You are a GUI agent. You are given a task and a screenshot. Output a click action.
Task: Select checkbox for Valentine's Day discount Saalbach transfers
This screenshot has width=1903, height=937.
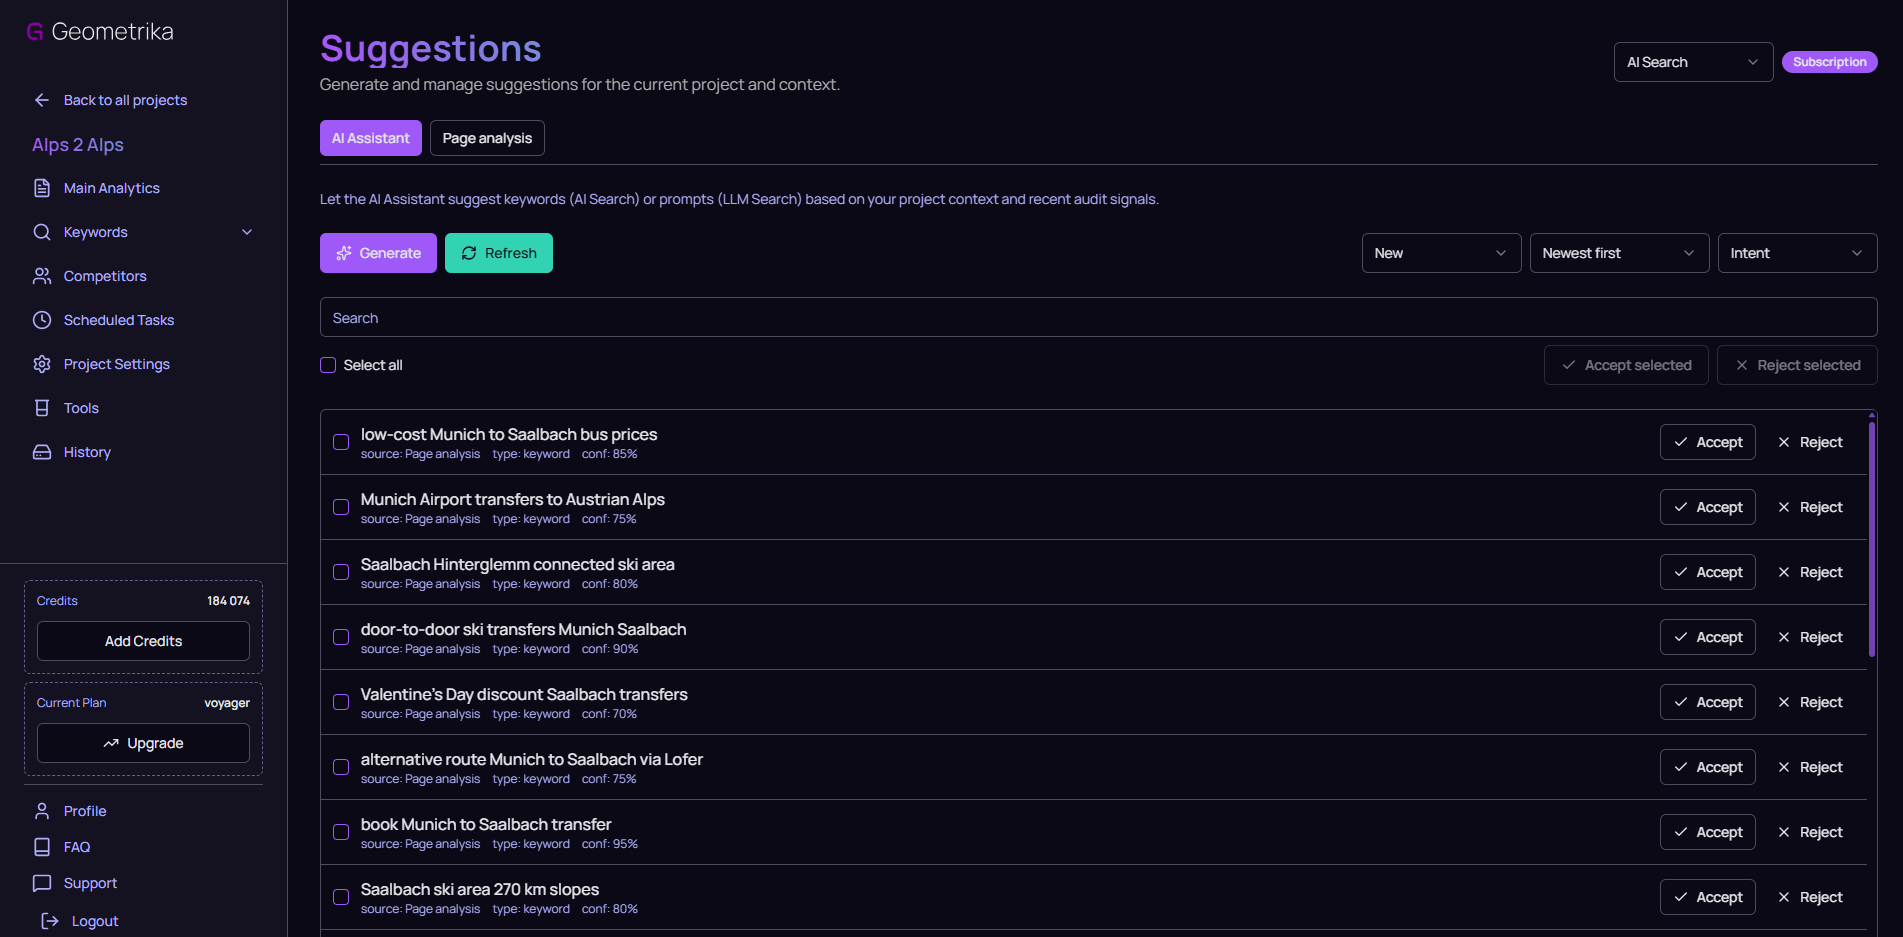[341, 702]
